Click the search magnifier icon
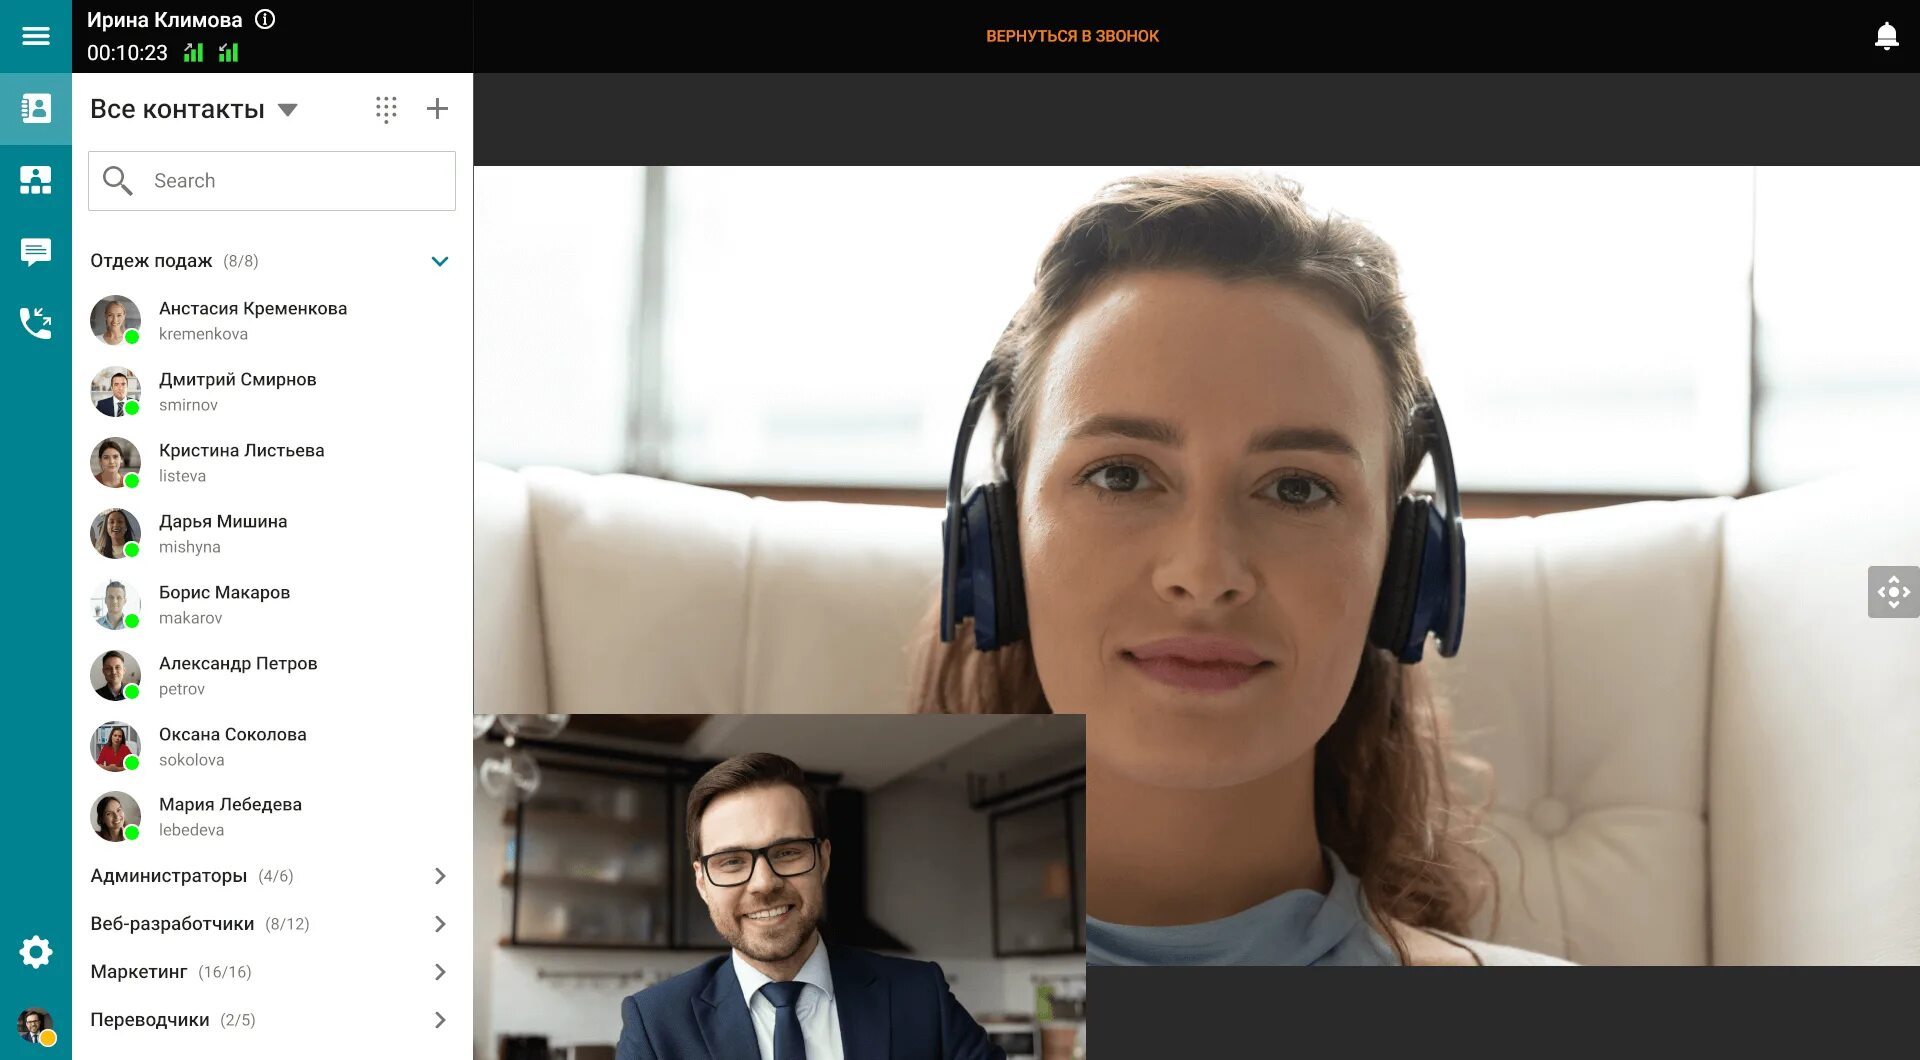Screen dimensions: 1920x1060 pos(118,181)
